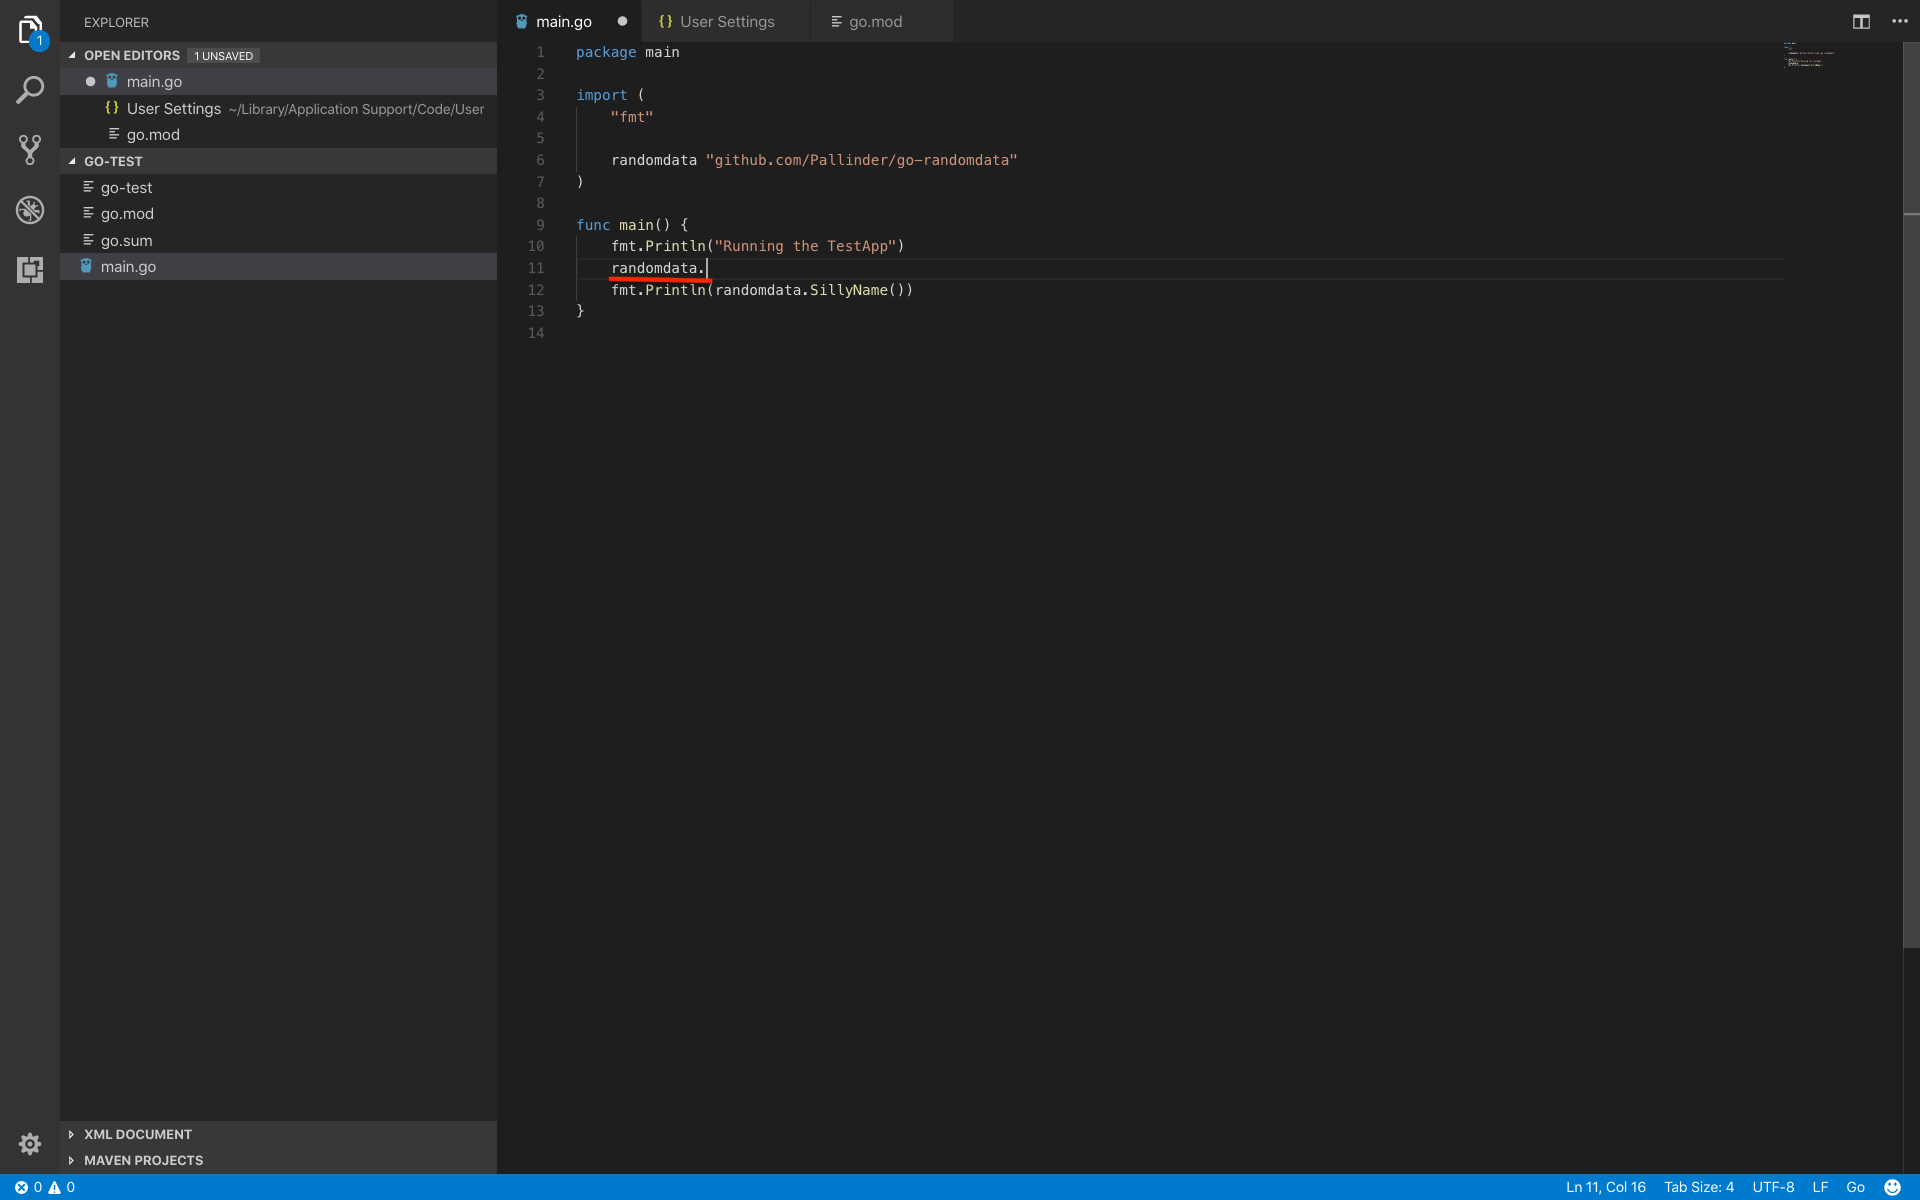This screenshot has width=1920, height=1200.
Task: Switch to the go.mod tab
Action: (875, 21)
